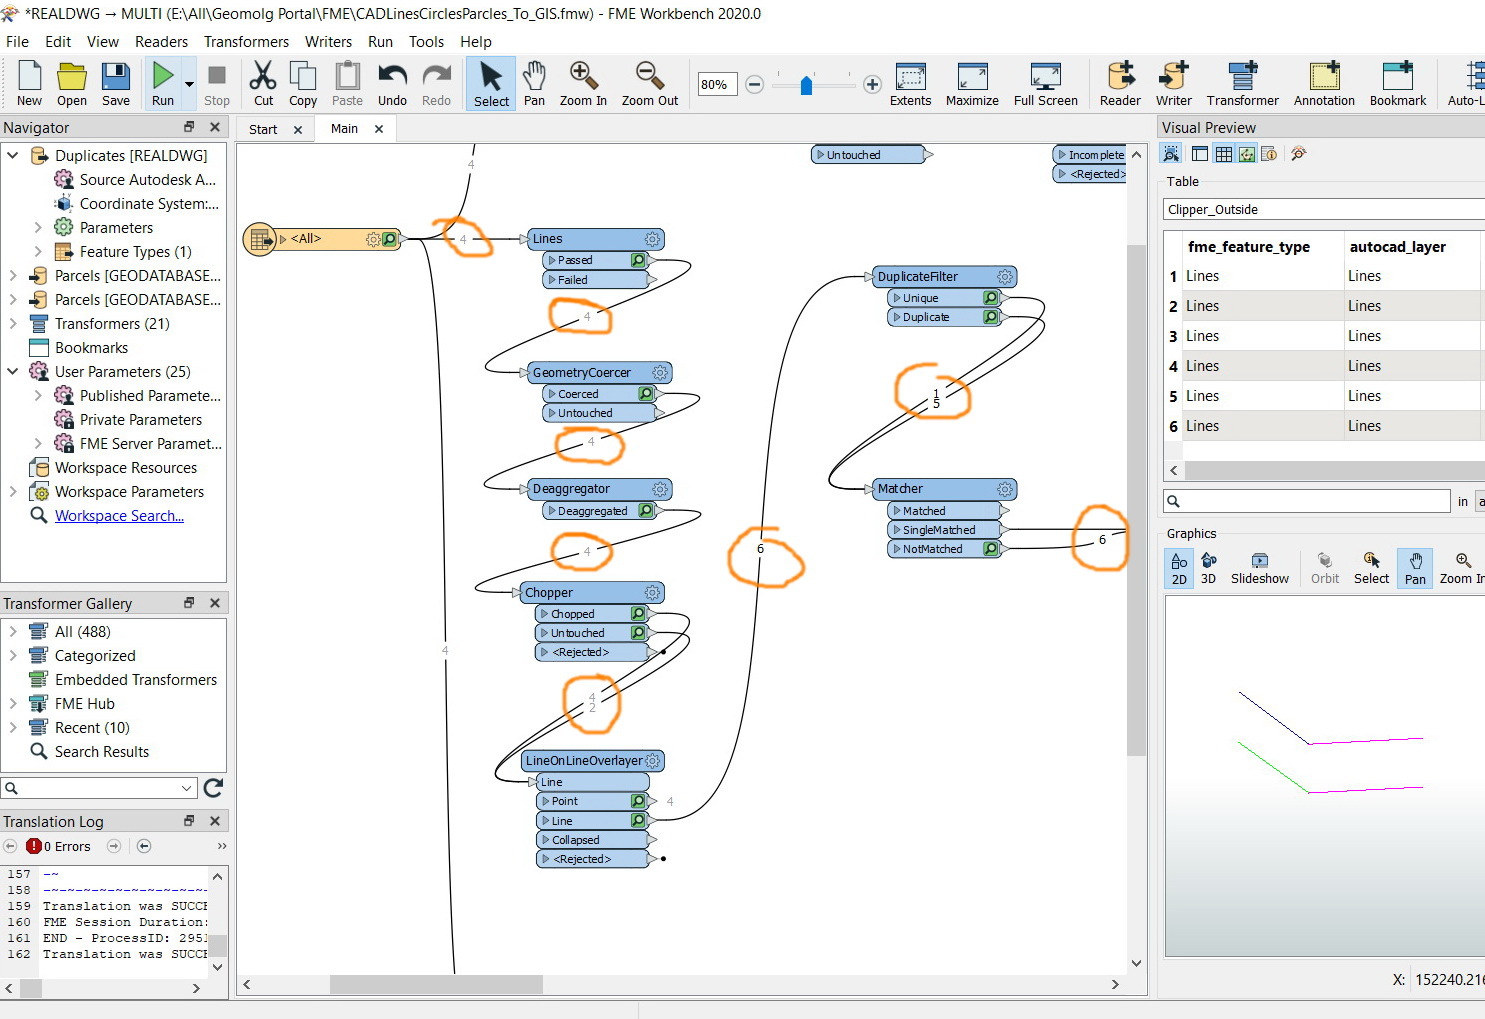Click the plus button beside zoom slider
Viewport: 1485px width, 1019px height.
coord(872,85)
